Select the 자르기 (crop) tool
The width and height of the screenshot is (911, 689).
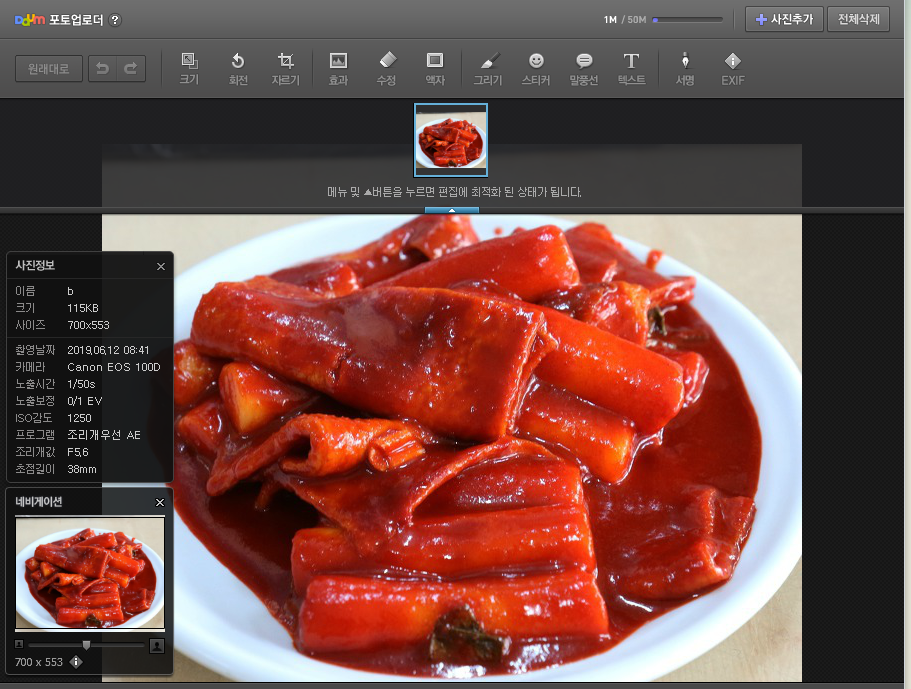pos(286,69)
